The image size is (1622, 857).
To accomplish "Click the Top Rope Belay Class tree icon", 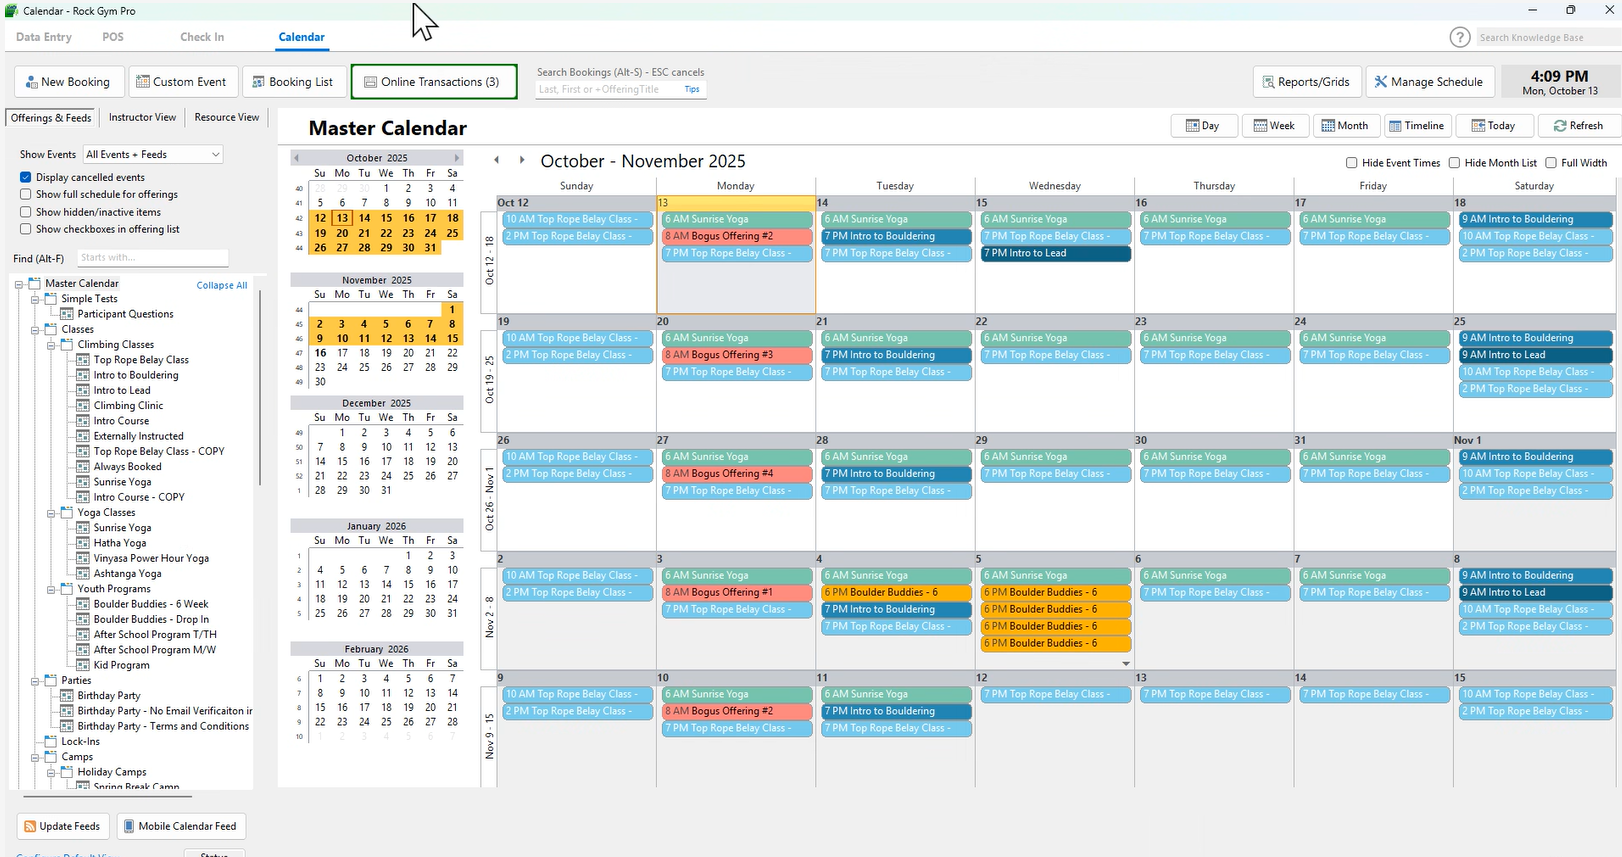I will pyautogui.click(x=84, y=360).
